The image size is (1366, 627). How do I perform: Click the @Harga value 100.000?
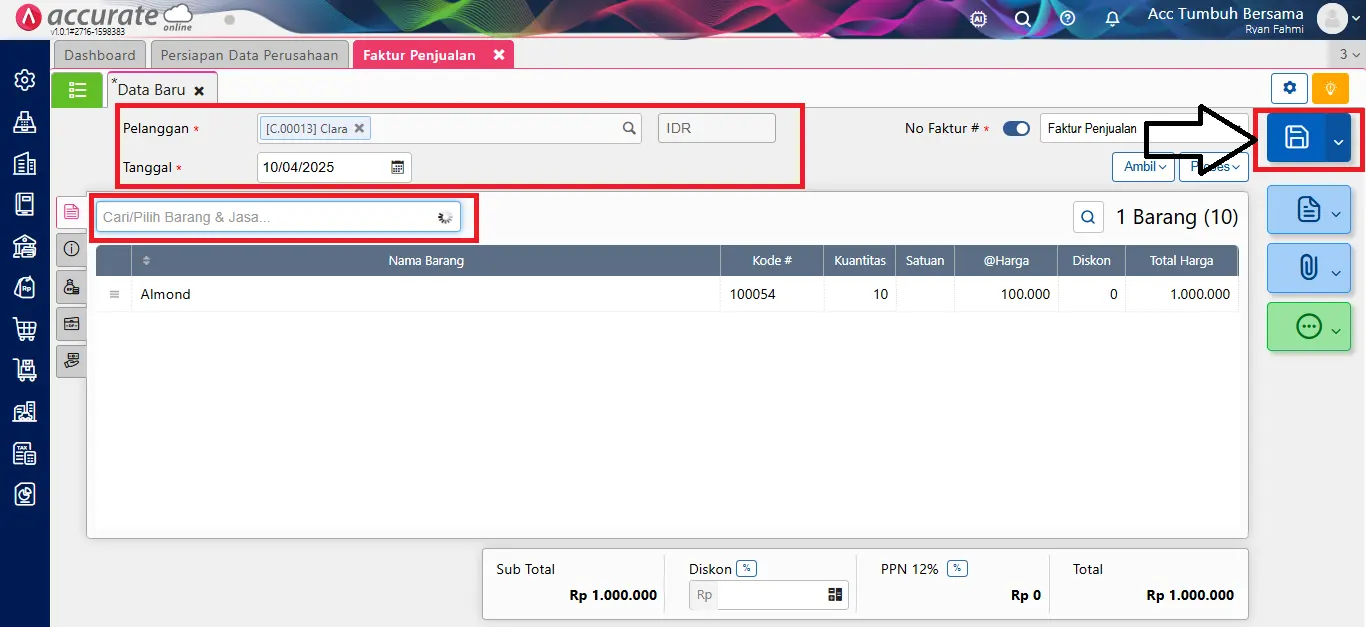pos(1006,294)
